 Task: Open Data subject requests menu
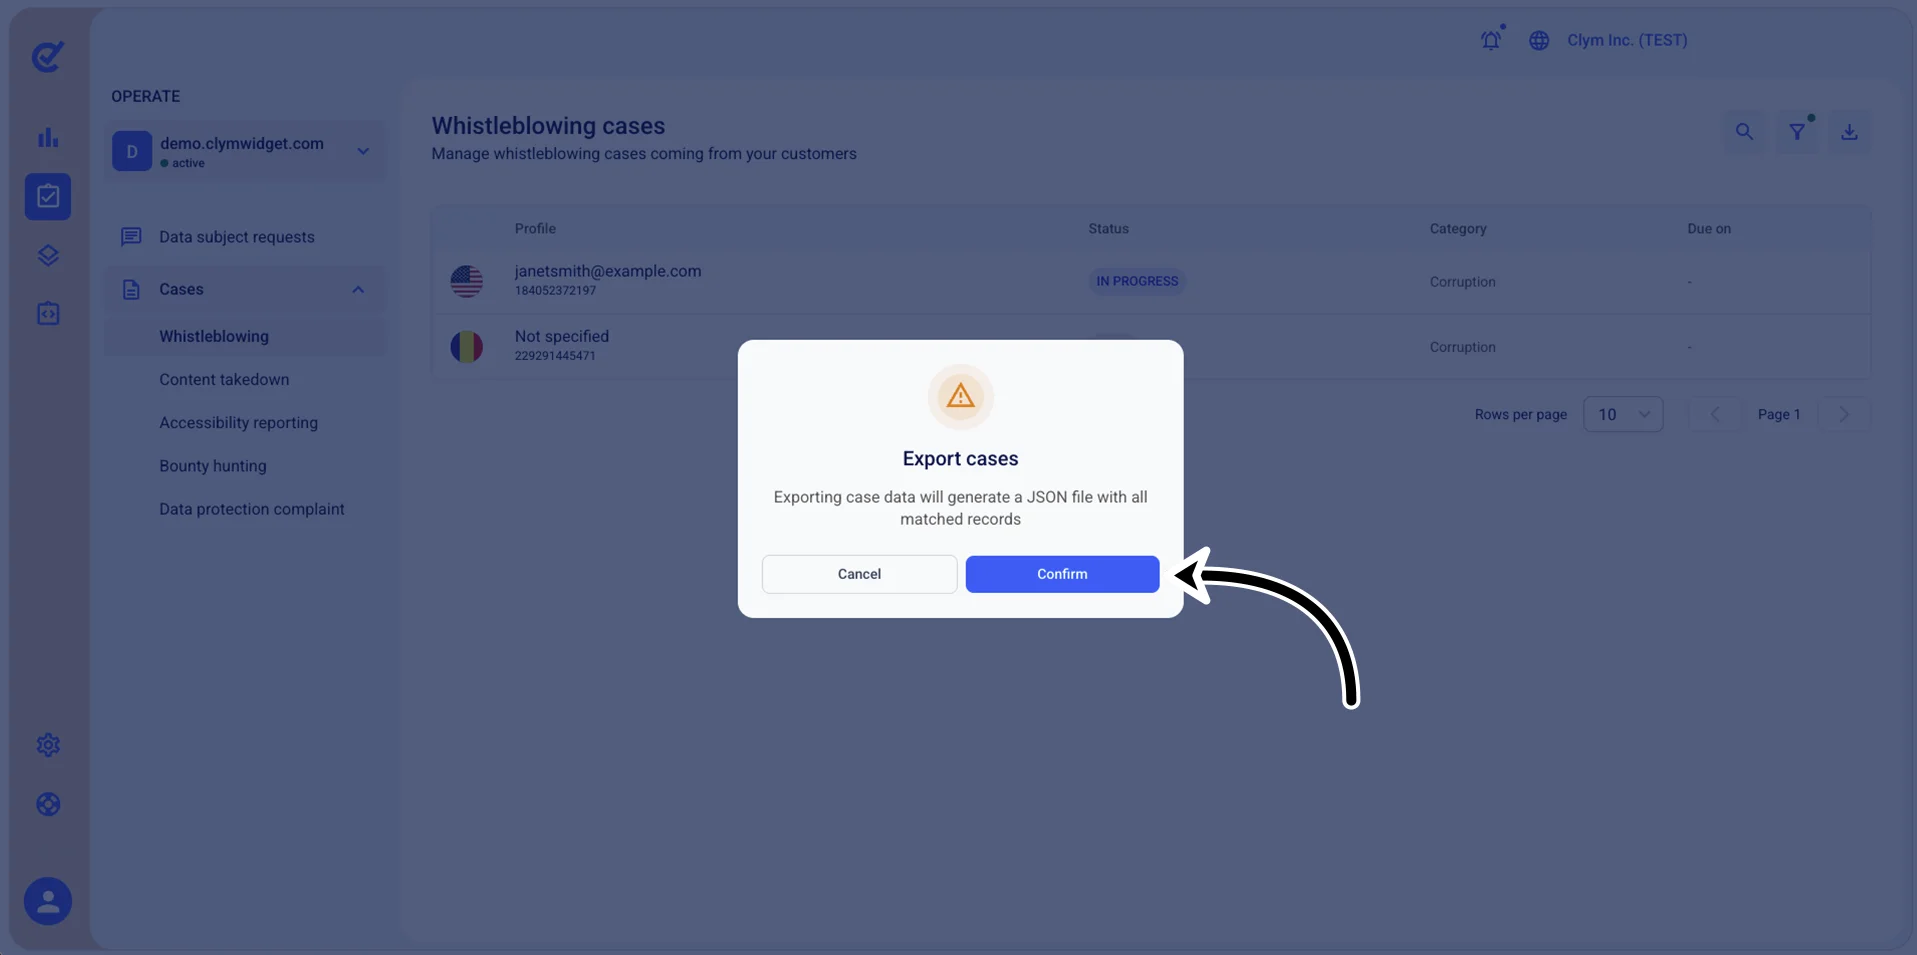click(245, 237)
